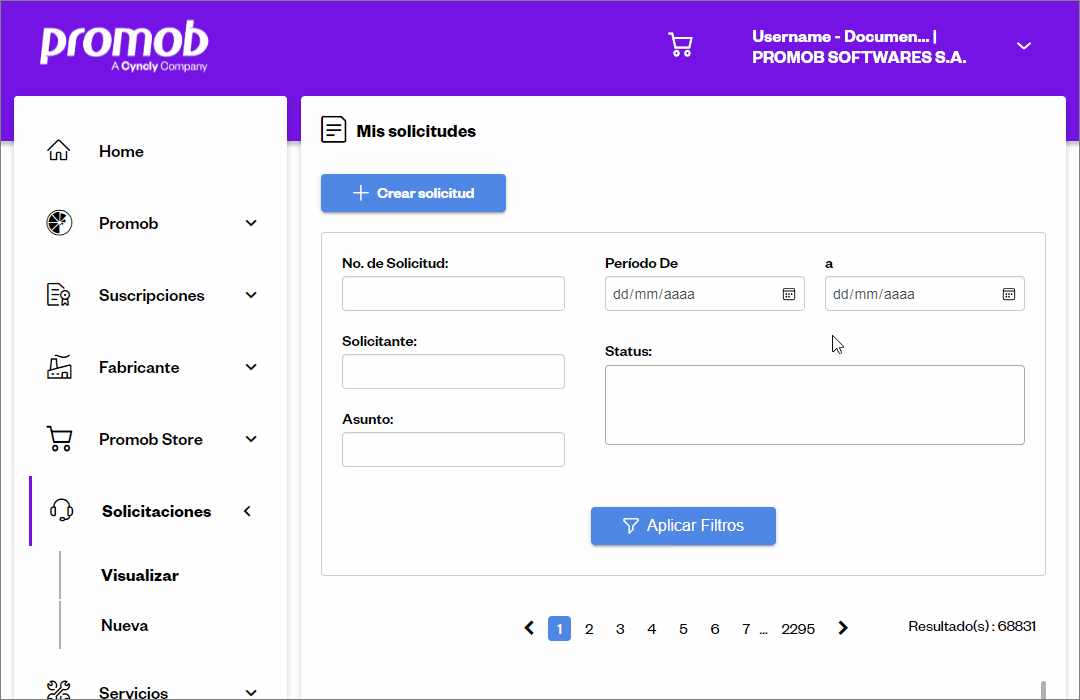Image resolution: width=1080 pixels, height=700 pixels.
Task: Click the Status selection box
Action: click(815, 405)
